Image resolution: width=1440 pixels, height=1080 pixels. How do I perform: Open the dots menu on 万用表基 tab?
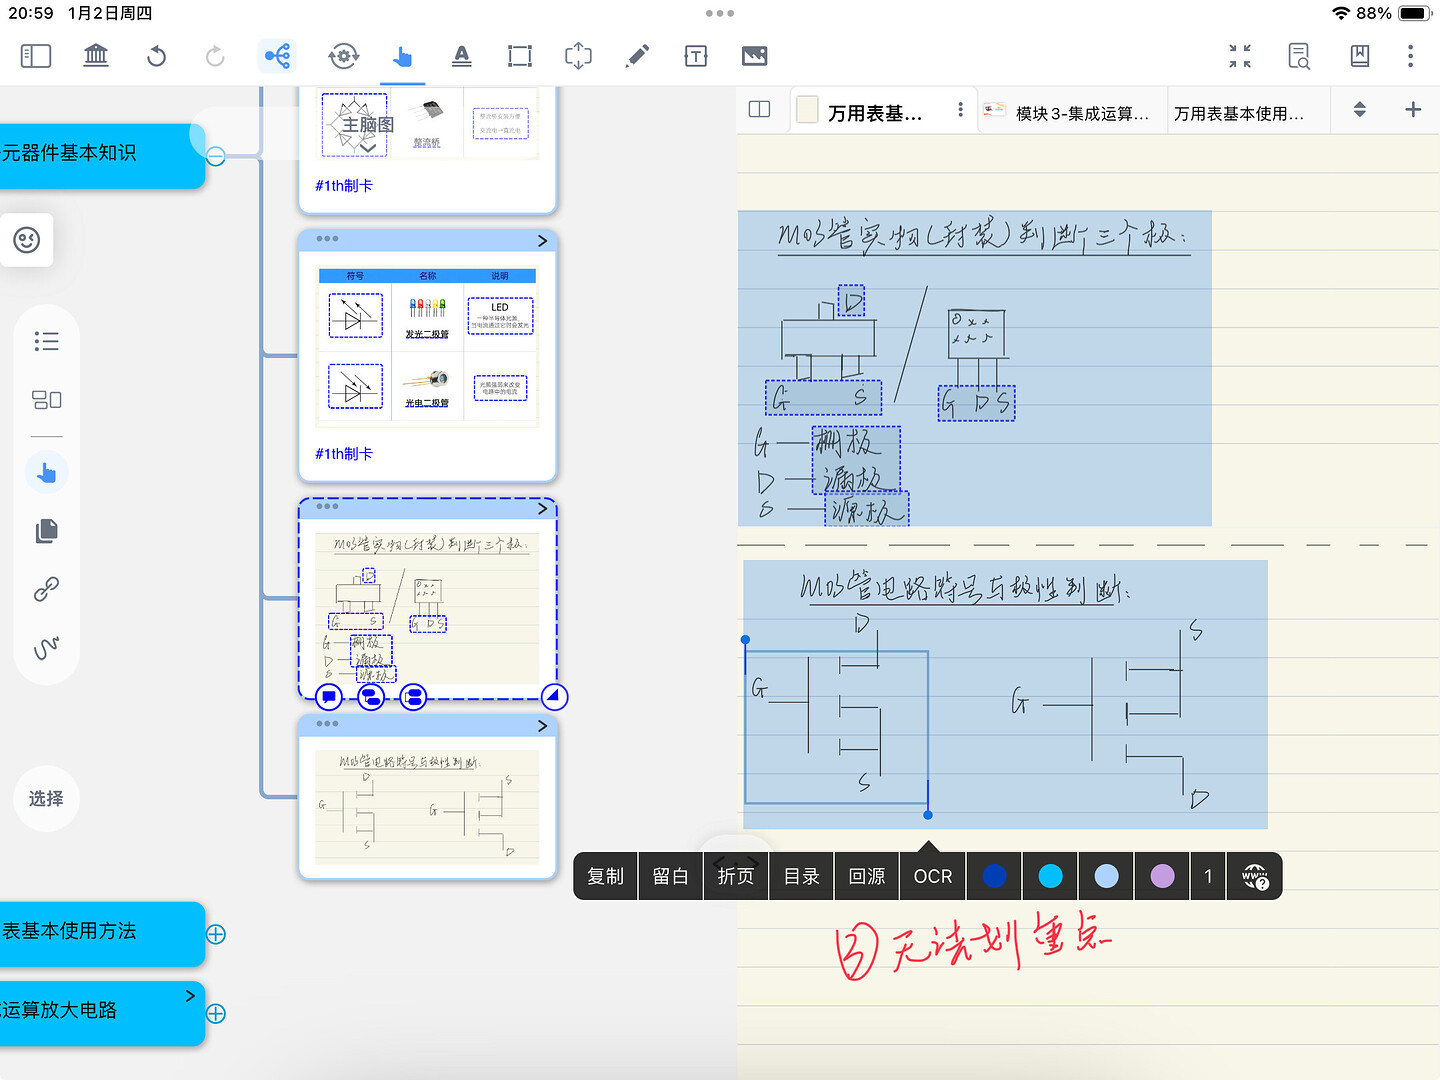tap(960, 110)
